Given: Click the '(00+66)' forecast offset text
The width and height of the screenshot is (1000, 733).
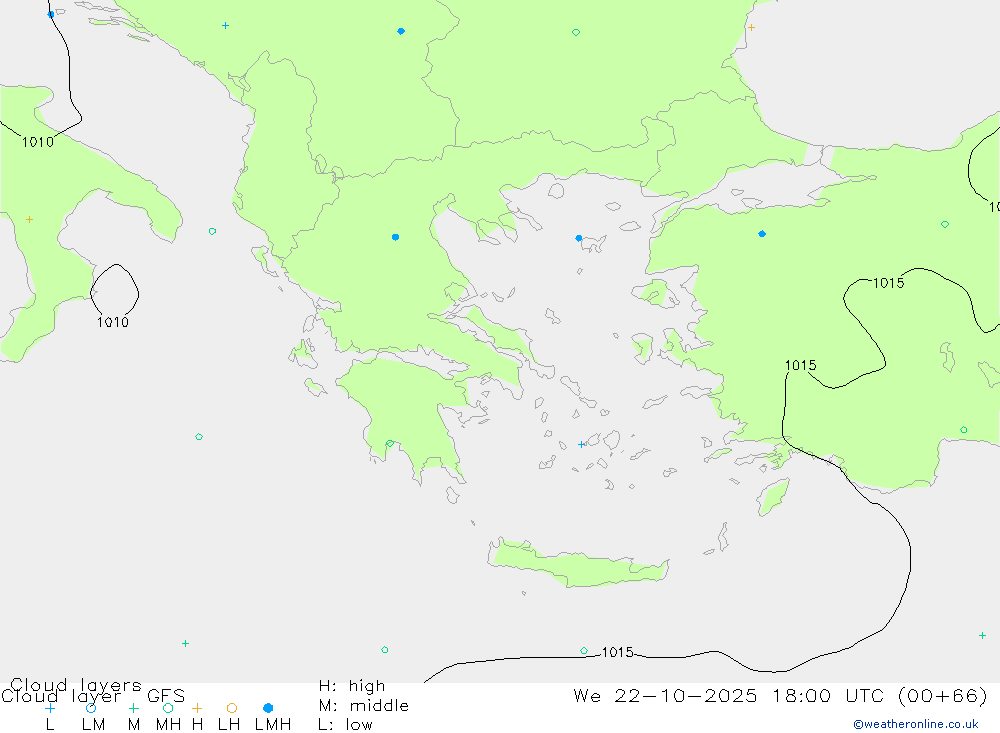Looking at the screenshot, I should click(943, 695).
